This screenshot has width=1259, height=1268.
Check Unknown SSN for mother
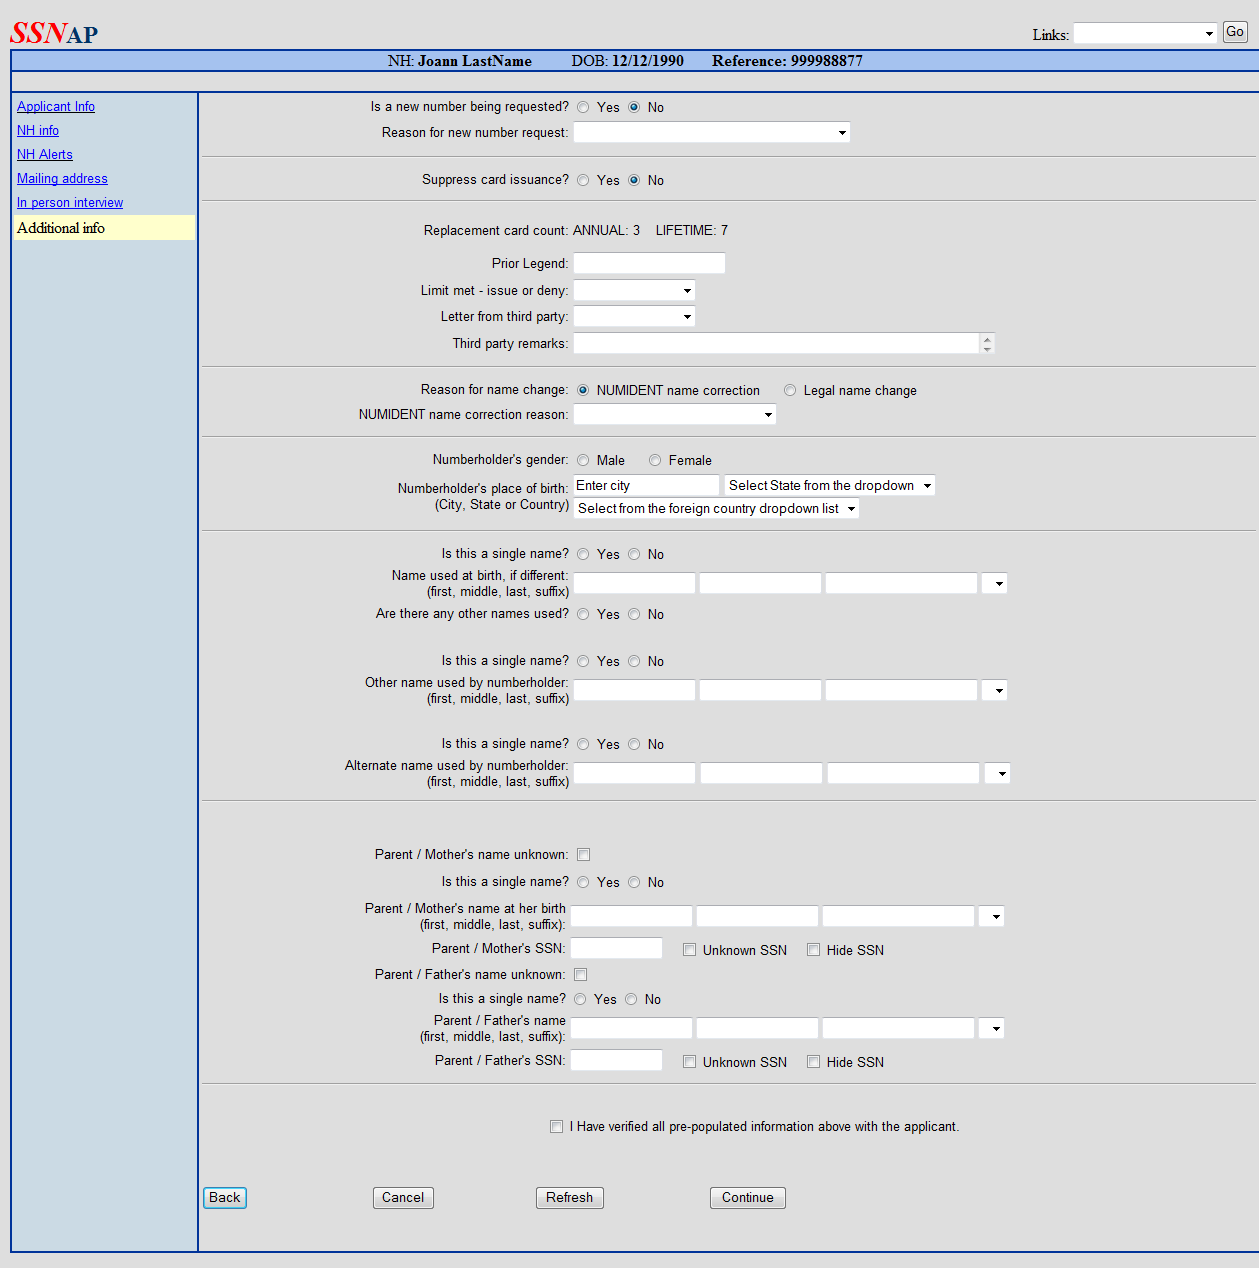[689, 950]
